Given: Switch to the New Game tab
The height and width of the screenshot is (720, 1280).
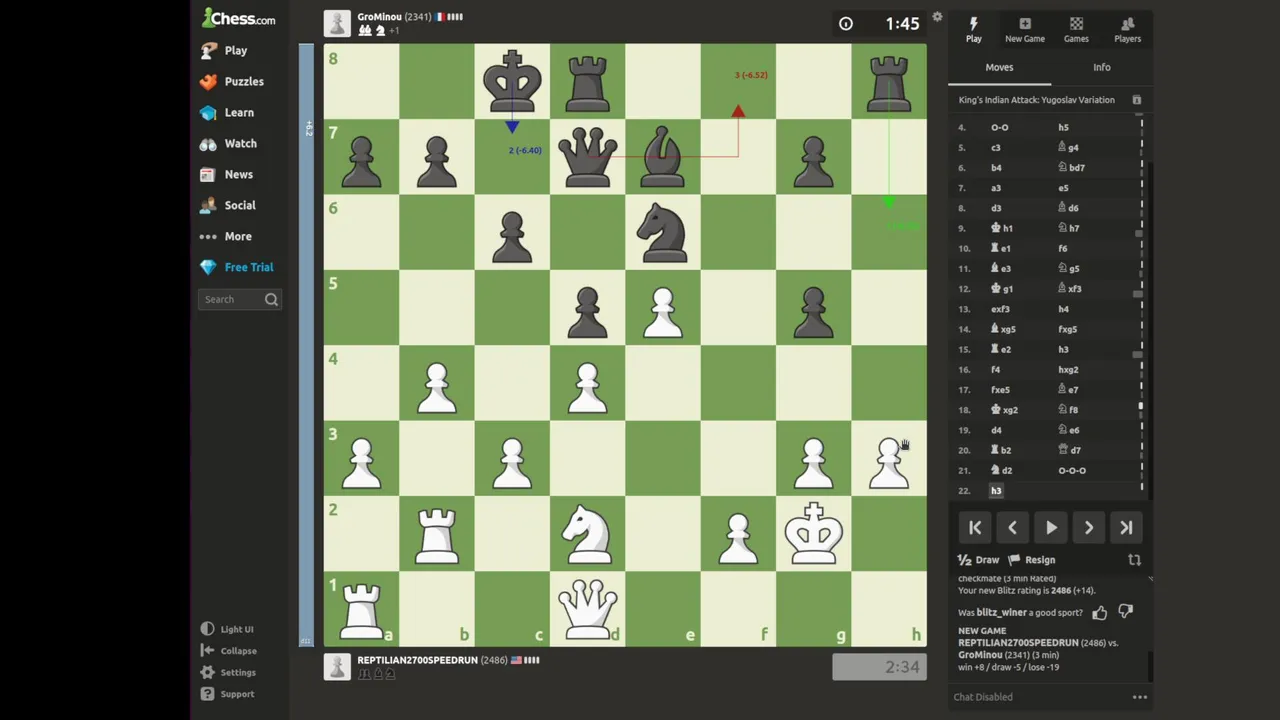Looking at the screenshot, I should click(1025, 30).
